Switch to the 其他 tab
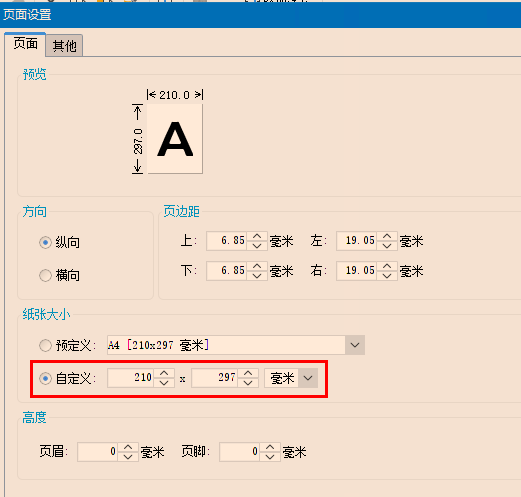Image resolution: width=521 pixels, height=497 pixels. [x=64, y=46]
